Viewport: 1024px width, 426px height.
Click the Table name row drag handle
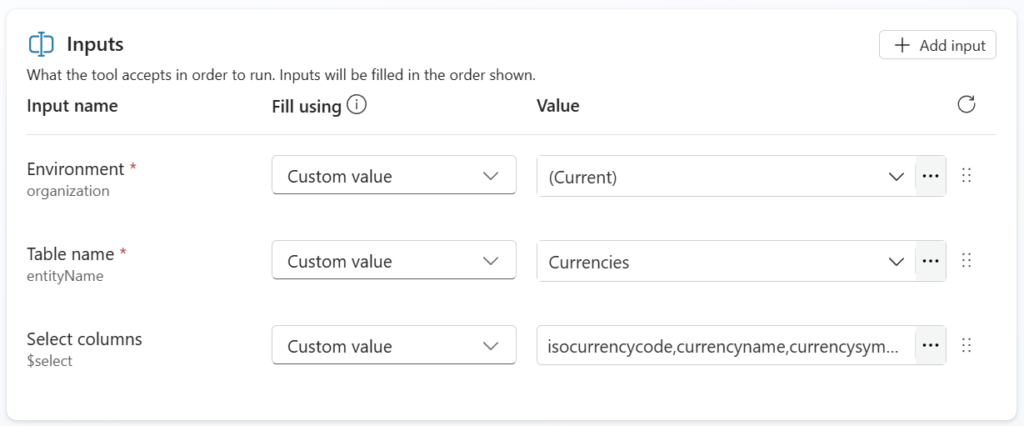pos(966,261)
